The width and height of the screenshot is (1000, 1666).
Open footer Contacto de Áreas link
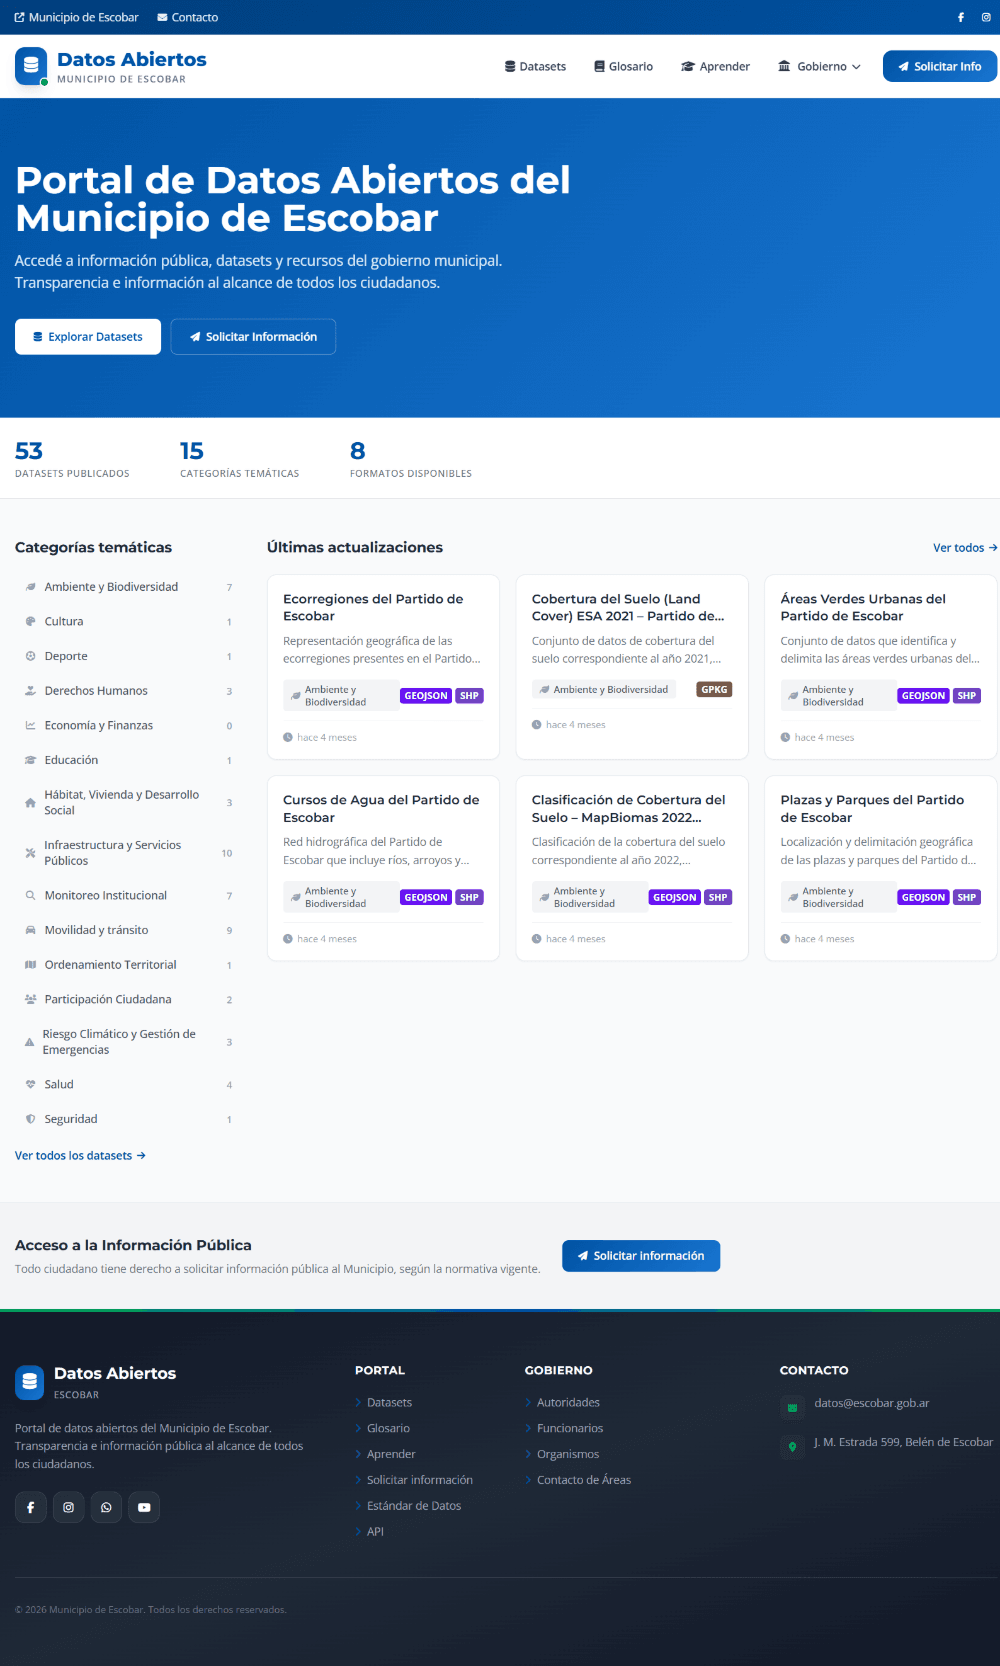coord(584,1480)
